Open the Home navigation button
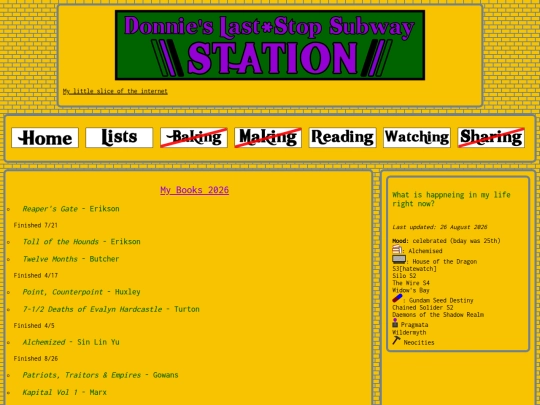Screen dimensions: 540x405 (45, 138)
